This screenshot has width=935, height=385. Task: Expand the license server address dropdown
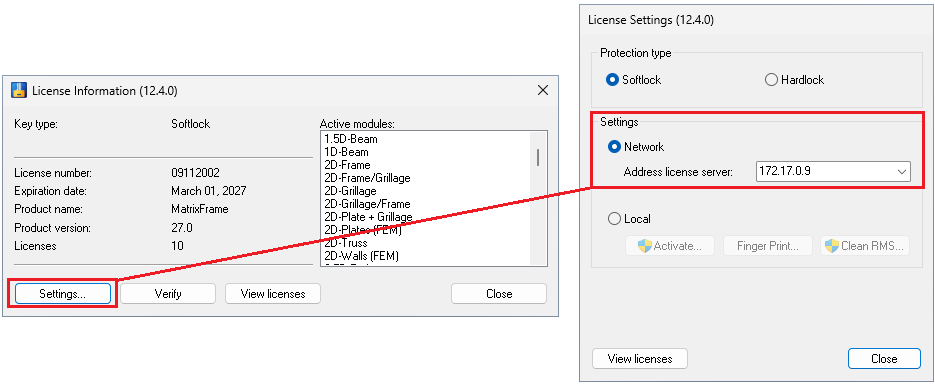pyautogui.click(x=901, y=172)
